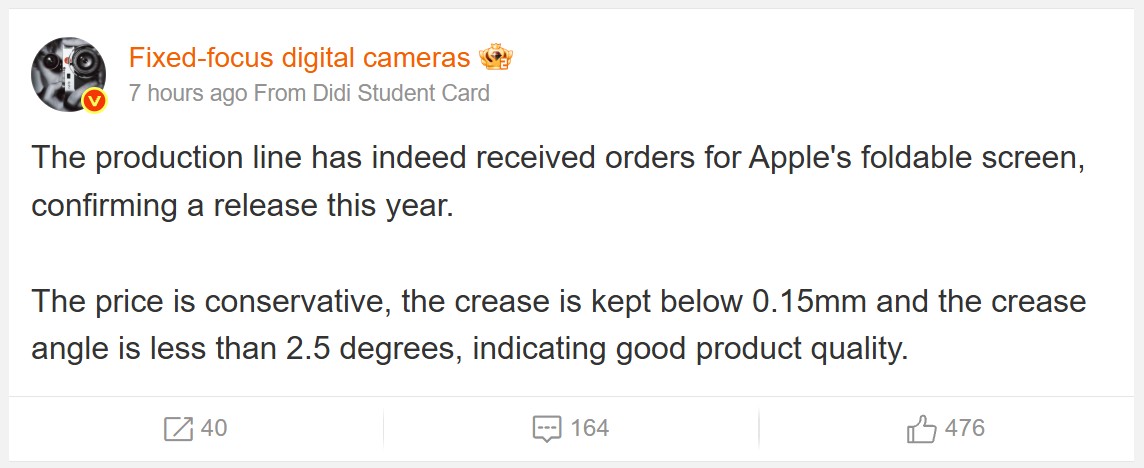Click the '7 hours ago' timestamp
This screenshot has height=468, width=1144.
[188, 94]
